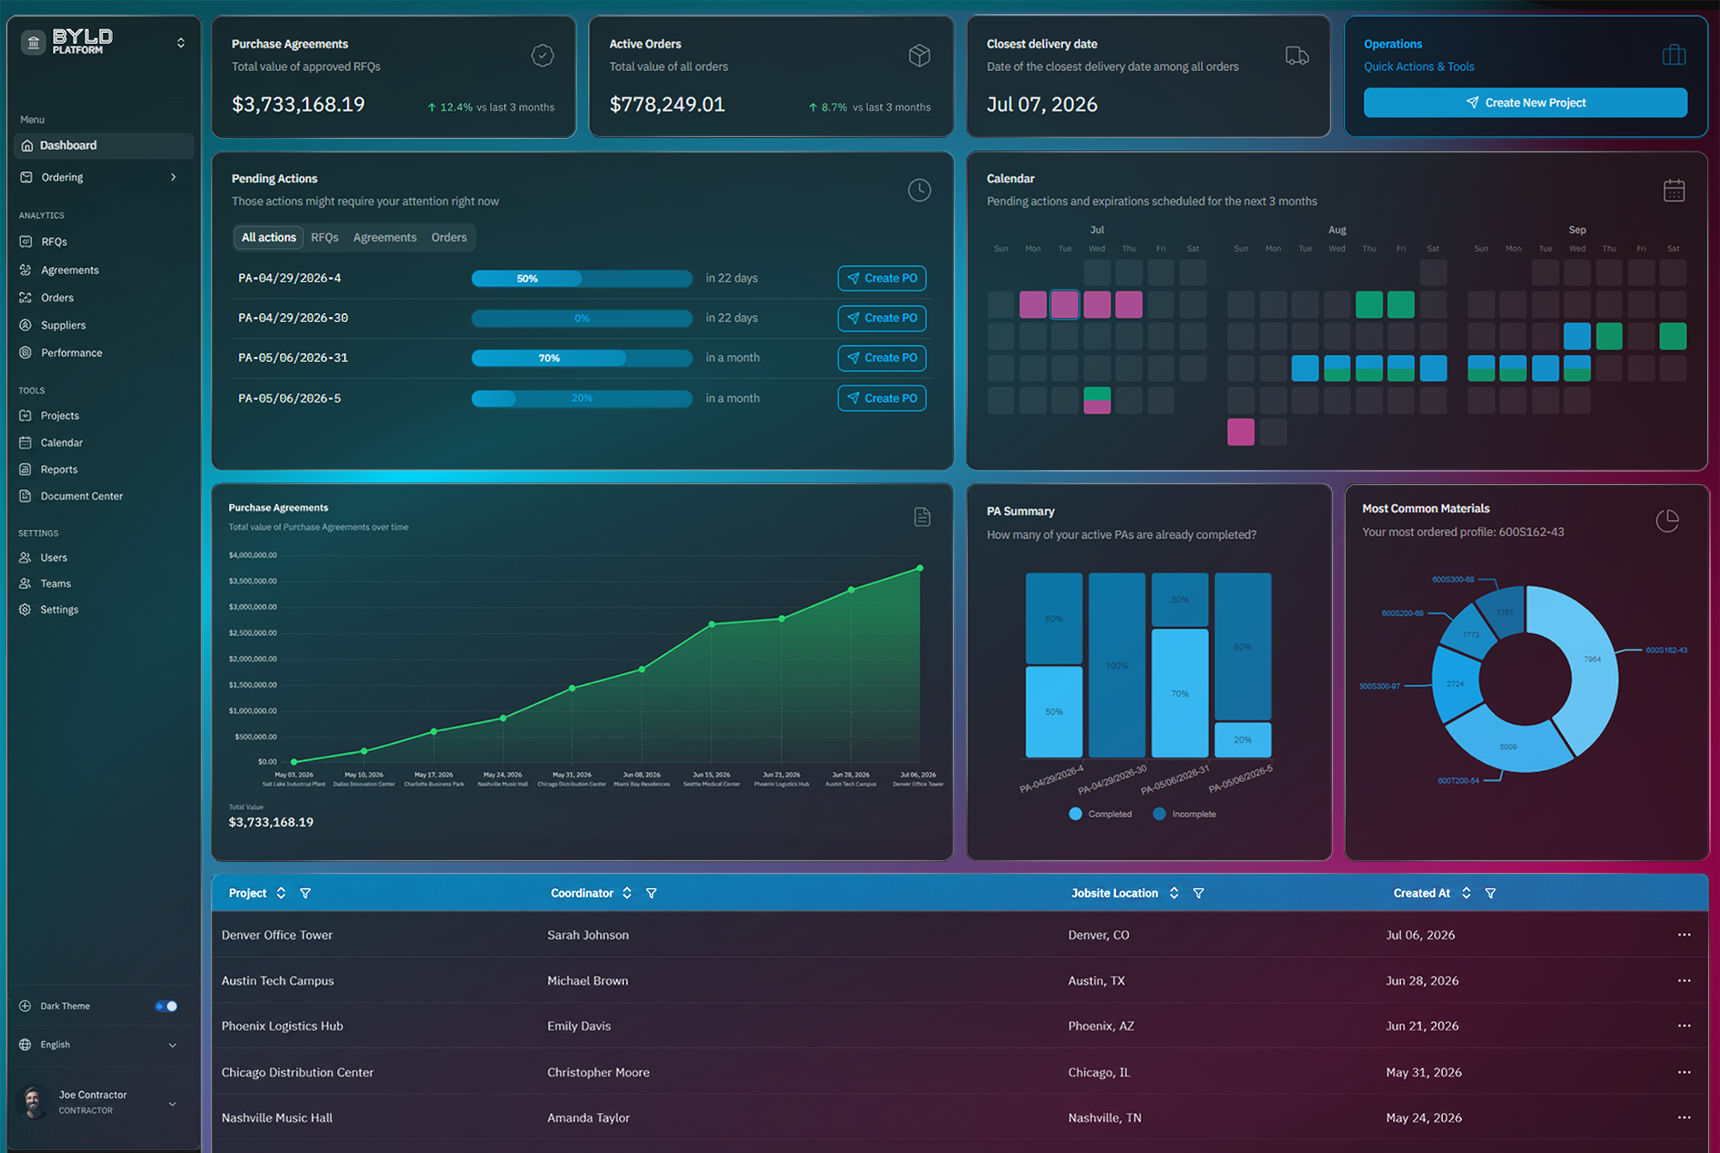
Task: Click the calendar icon in the Calendar card
Action: 1674,190
